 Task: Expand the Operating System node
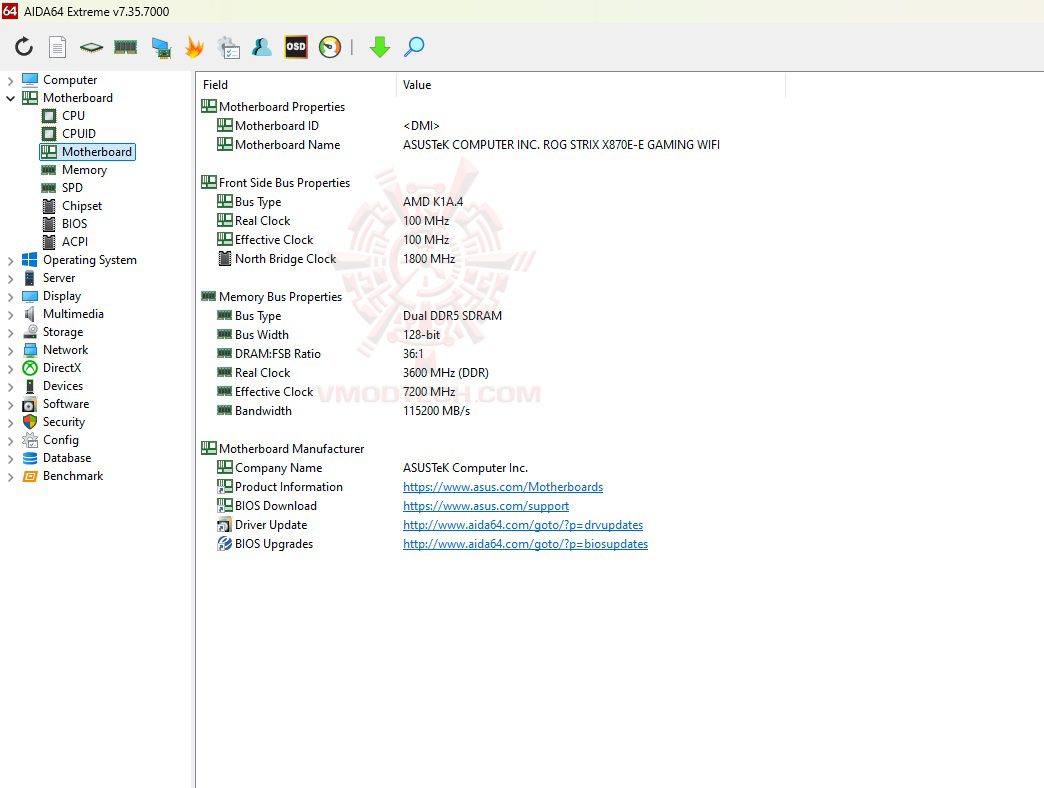10,261
